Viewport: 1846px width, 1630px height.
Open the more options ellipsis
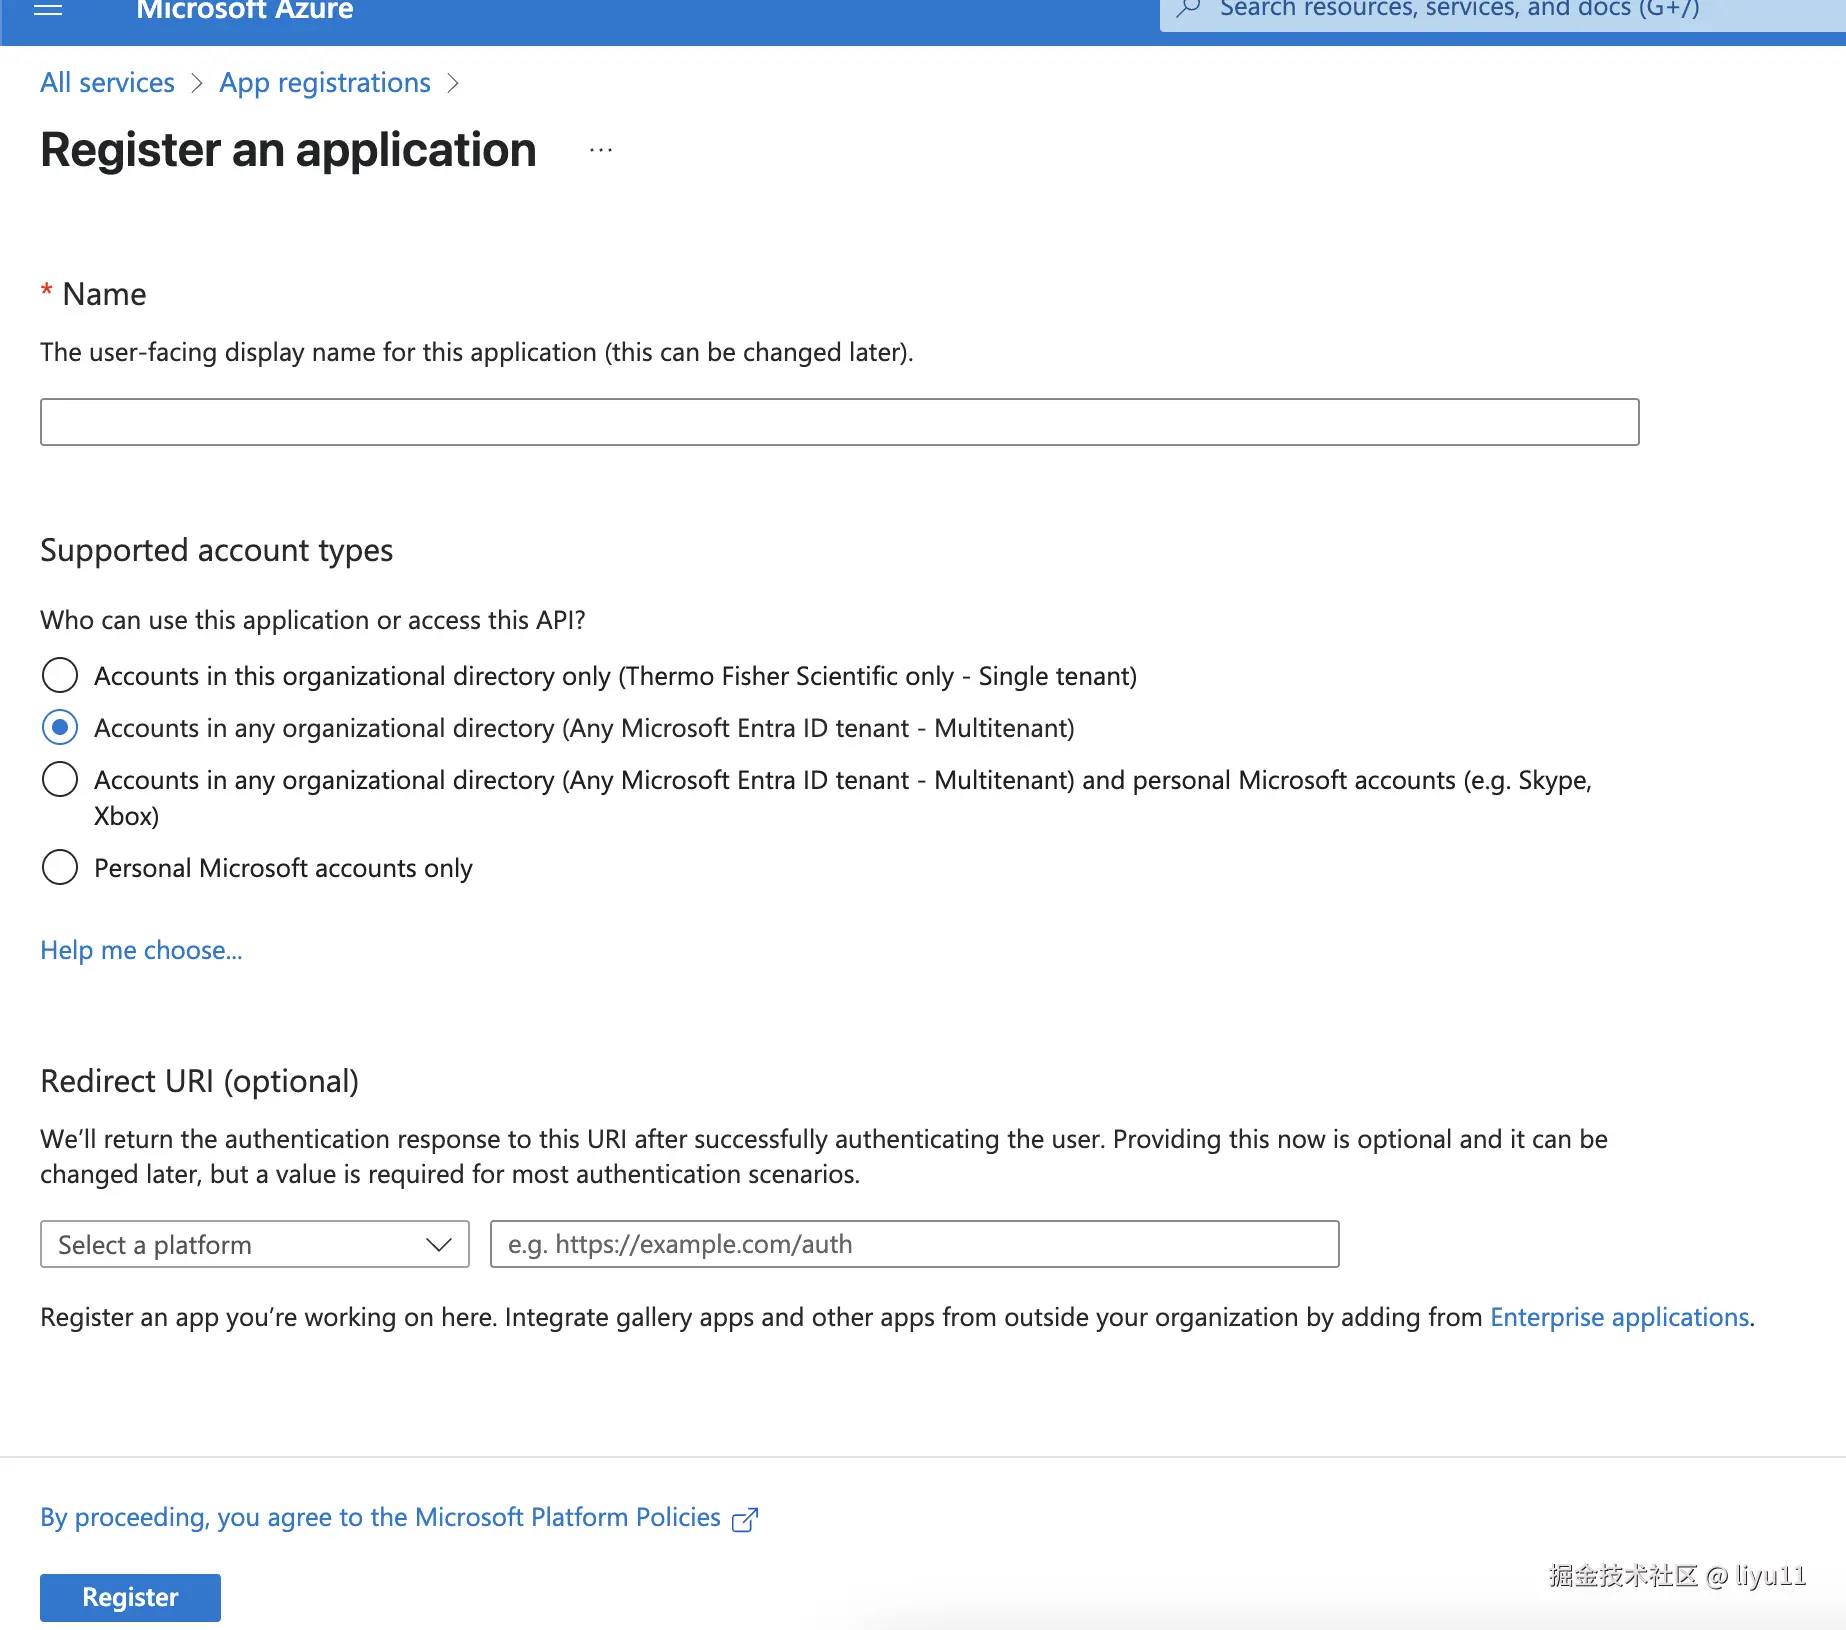[600, 151]
